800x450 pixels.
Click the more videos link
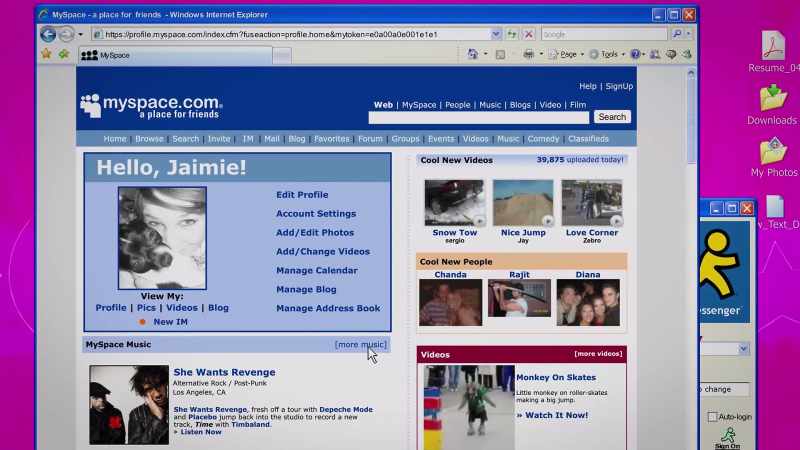click(598, 354)
